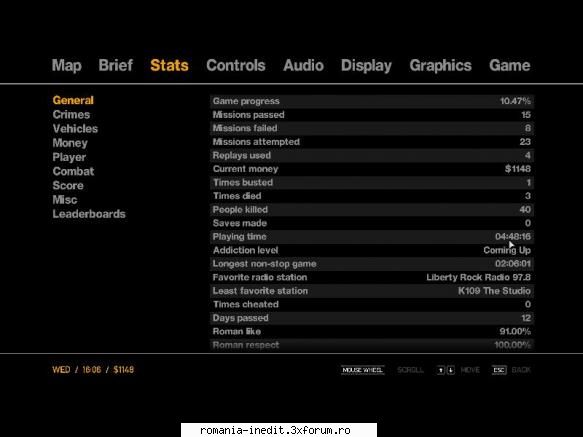Select the Missions failed row
This screenshot has height=437, width=583.
pos(372,128)
